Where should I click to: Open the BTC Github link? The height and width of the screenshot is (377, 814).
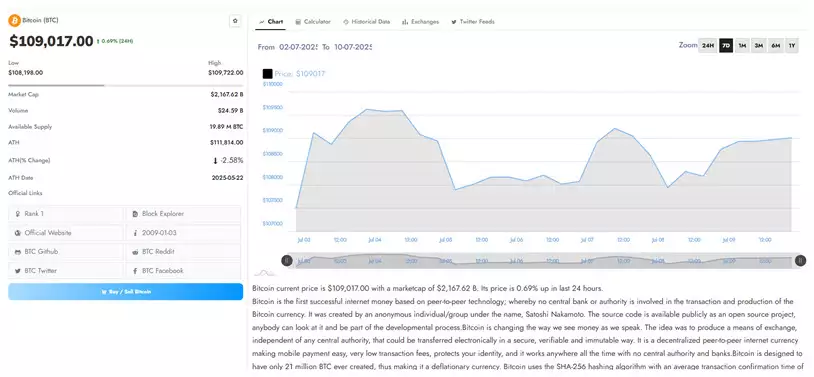click(66, 251)
